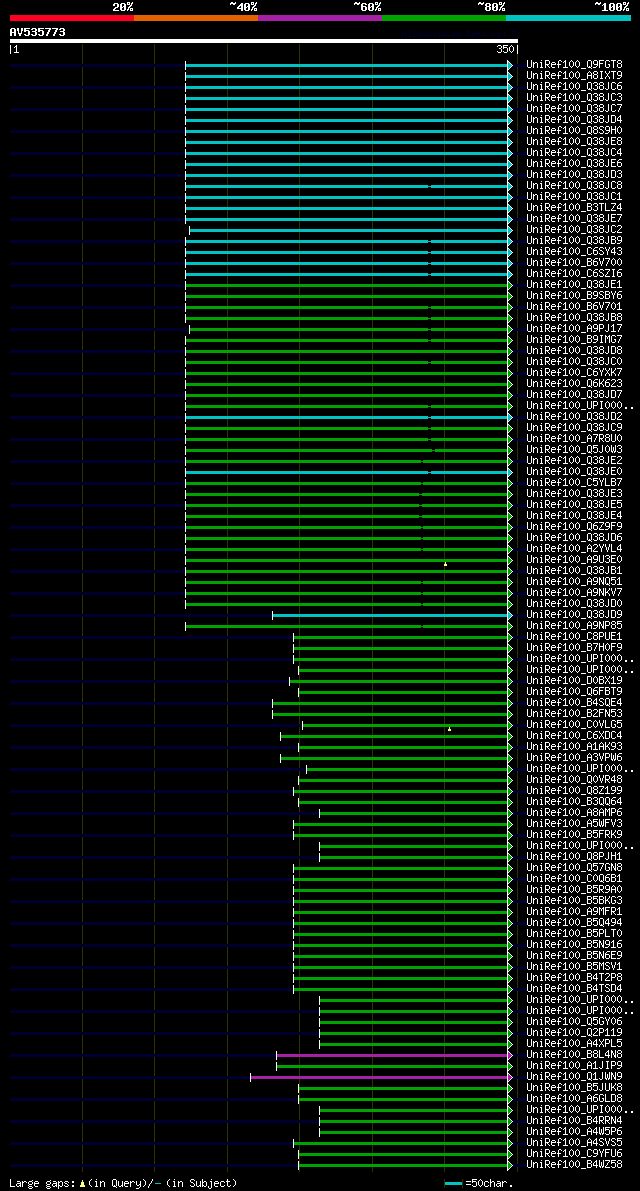Select label UniRef100_B7H0F9

[x=574, y=648]
